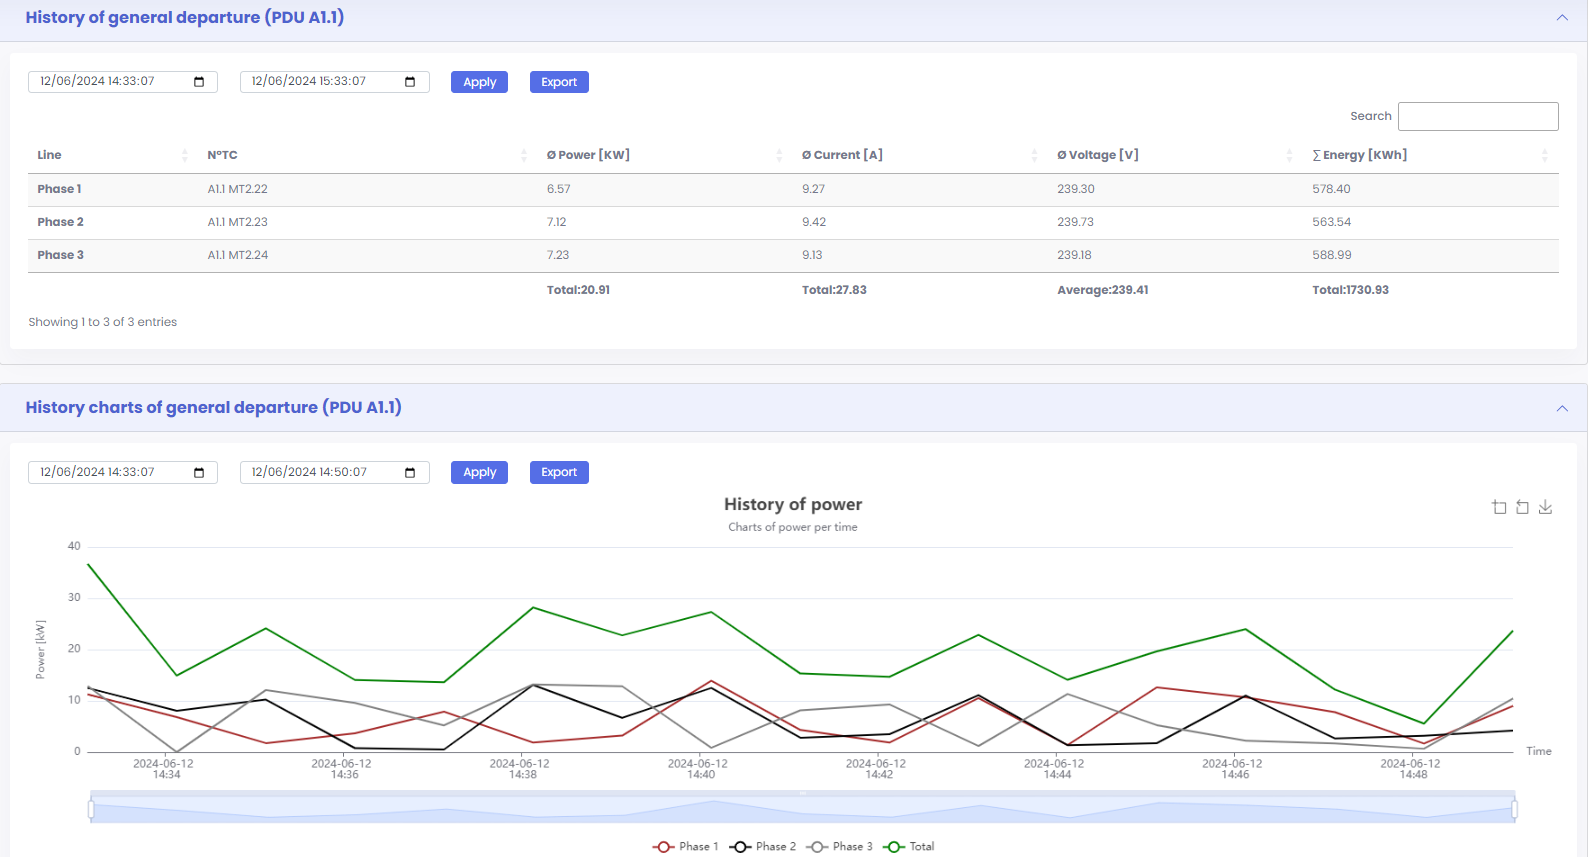Download the power chart as image
This screenshot has width=1588, height=857.
(x=1545, y=507)
